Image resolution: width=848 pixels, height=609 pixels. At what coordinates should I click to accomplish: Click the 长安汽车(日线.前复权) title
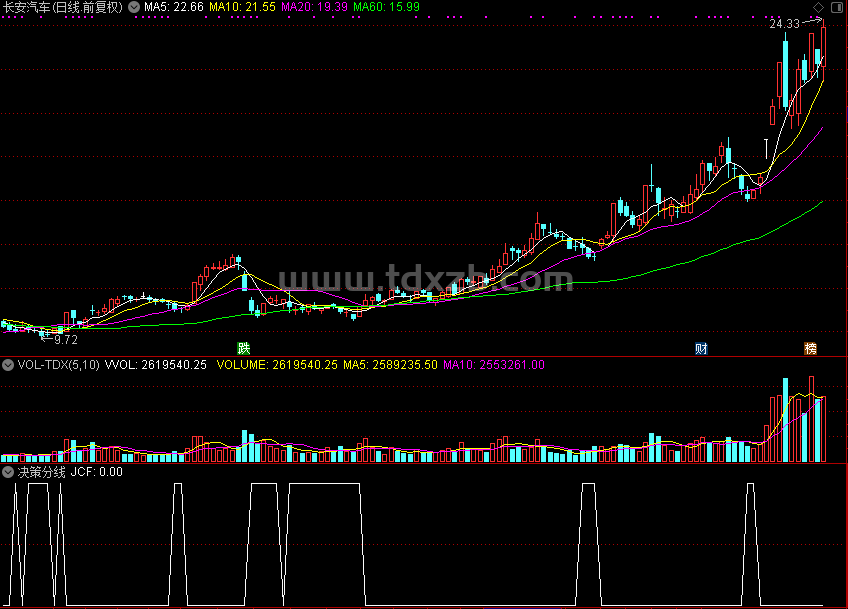click(x=63, y=7)
